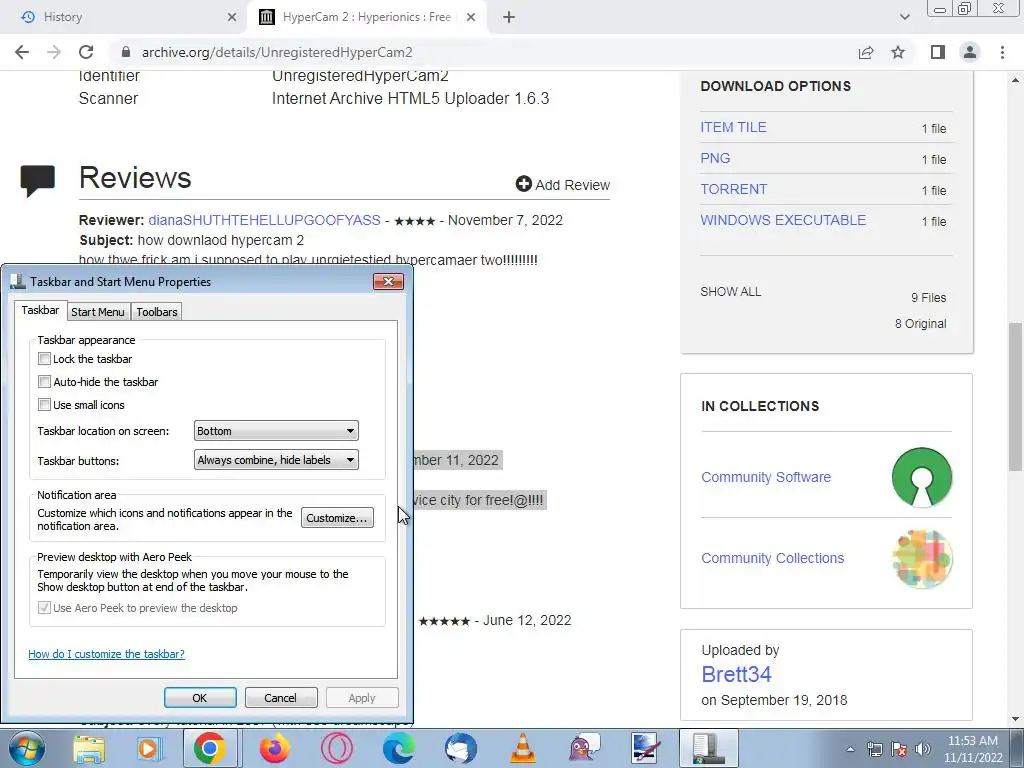This screenshot has width=1024, height=768.
Task: Toggle Use Aero Peek checkbox
Action: point(44,608)
